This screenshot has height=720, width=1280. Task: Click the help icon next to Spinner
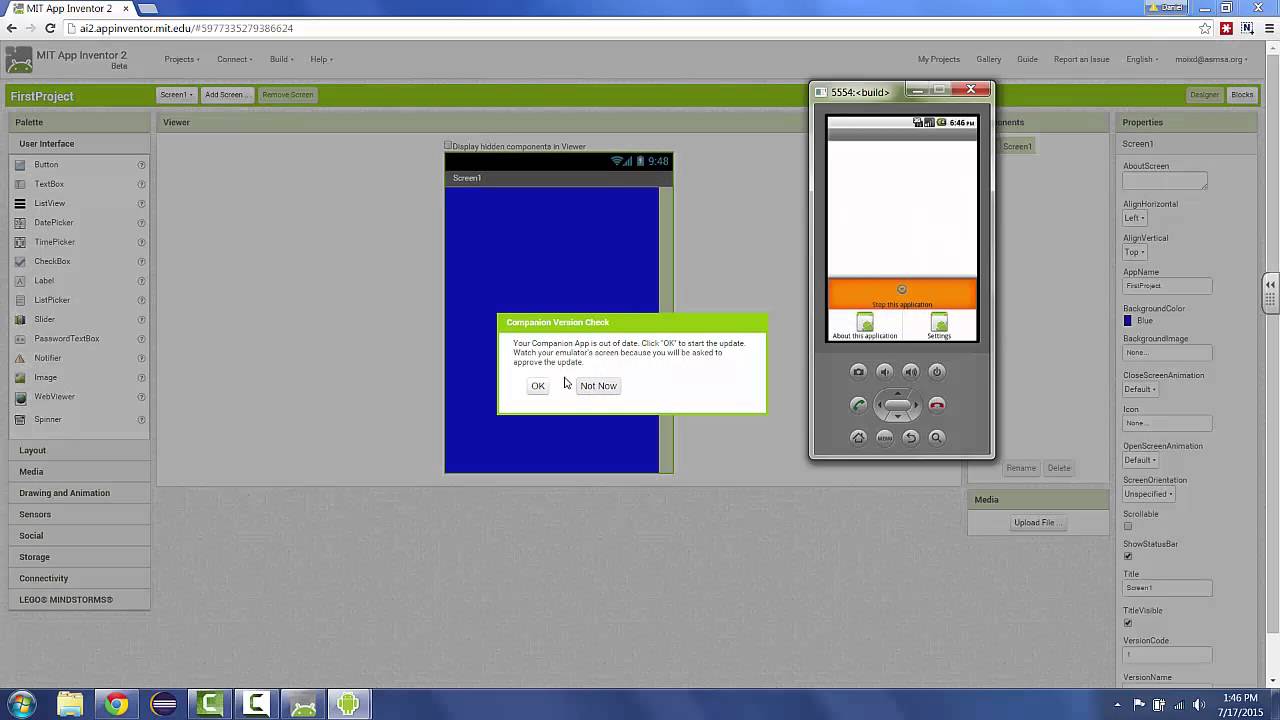(141, 420)
